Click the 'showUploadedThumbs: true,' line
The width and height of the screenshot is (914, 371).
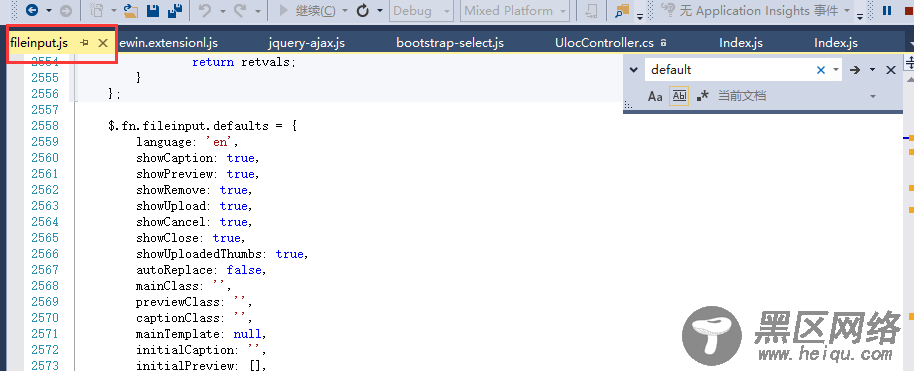222,254
